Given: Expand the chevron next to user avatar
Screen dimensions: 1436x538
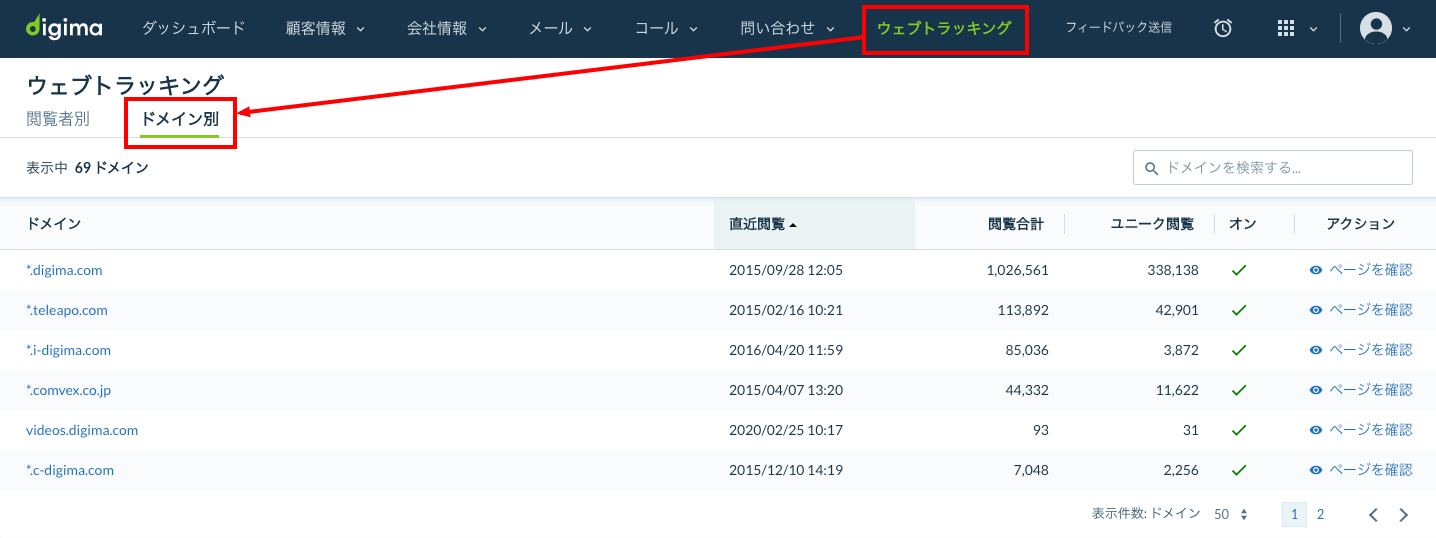Looking at the screenshot, I should tap(1406, 29).
